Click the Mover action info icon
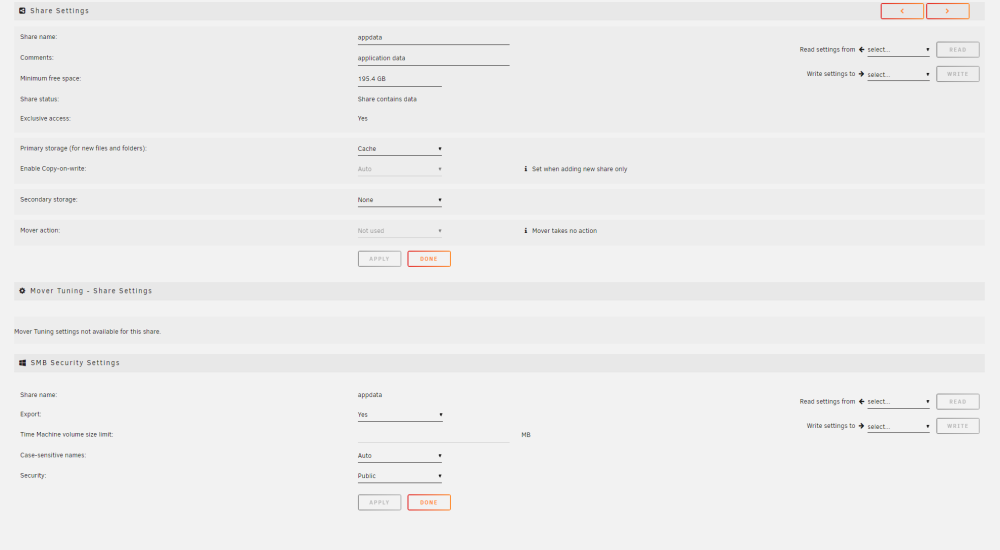The width and height of the screenshot is (1000, 550). click(526, 231)
